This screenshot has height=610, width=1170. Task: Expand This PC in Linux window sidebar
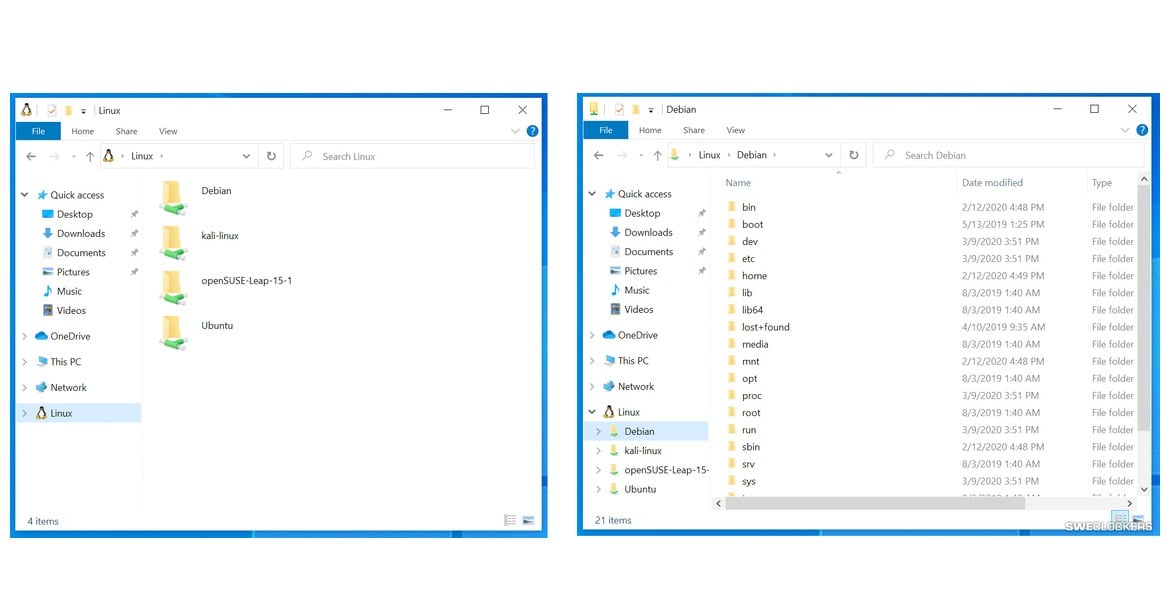(25, 362)
